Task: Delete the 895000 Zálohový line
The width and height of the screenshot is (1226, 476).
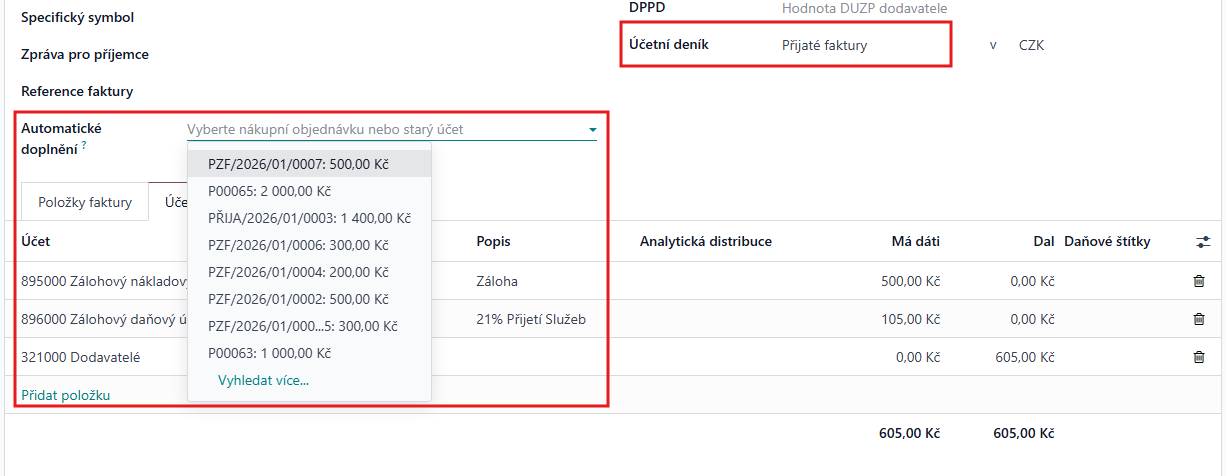Action: pyautogui.click(x=1199, y=281)
